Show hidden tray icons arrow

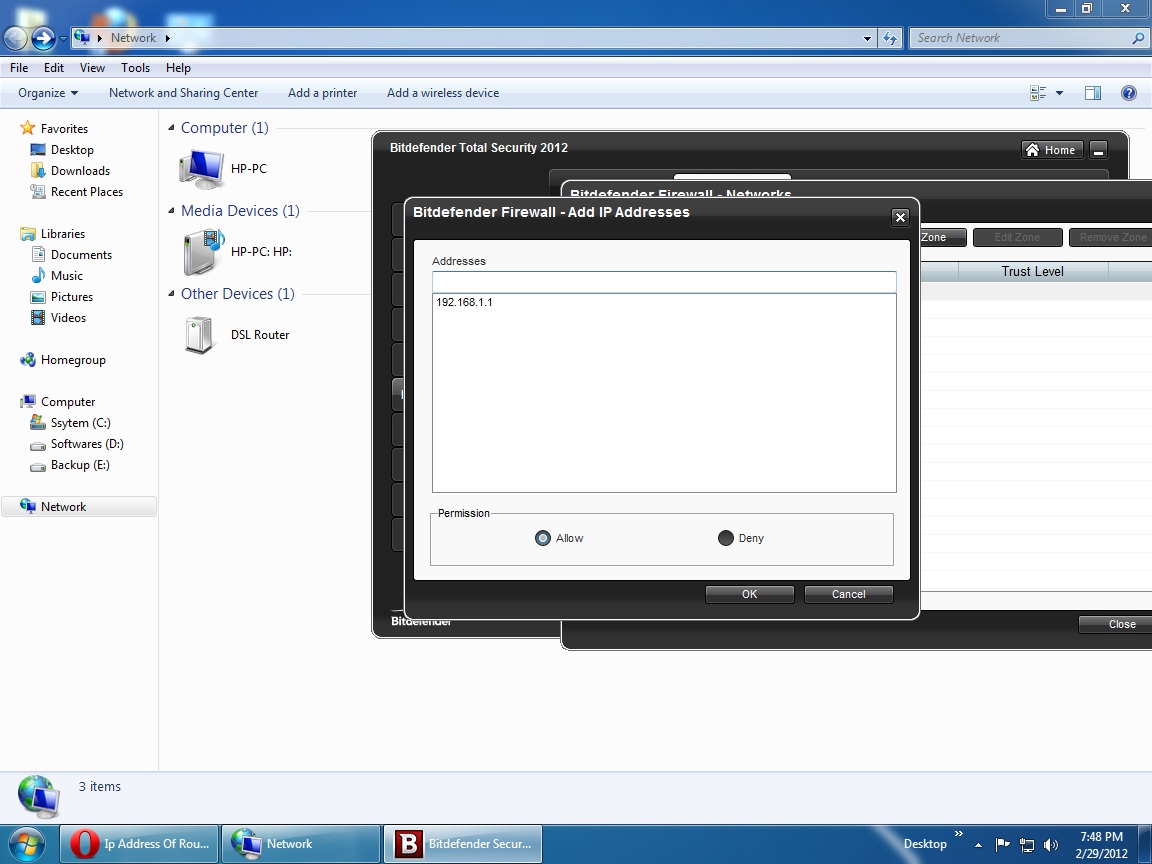978,845
